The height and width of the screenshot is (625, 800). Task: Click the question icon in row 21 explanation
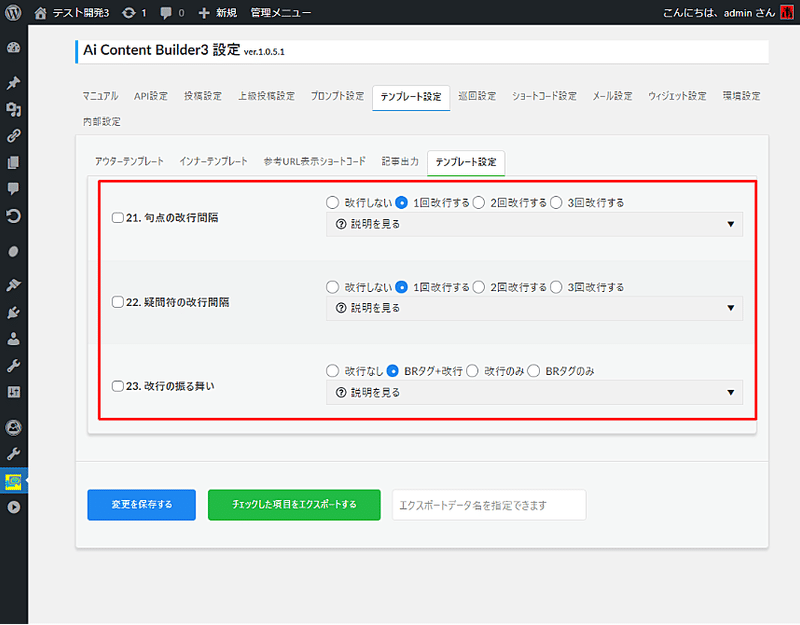click(x=341, y=224)
